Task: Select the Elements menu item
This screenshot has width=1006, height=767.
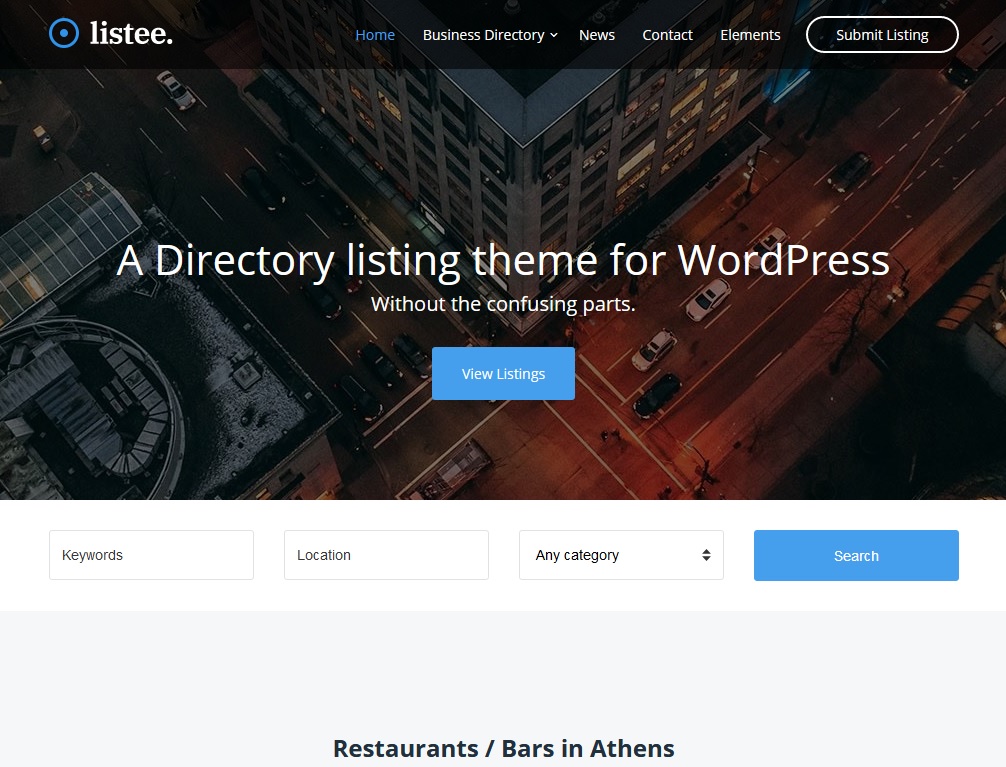Action: tap(750, 35)
